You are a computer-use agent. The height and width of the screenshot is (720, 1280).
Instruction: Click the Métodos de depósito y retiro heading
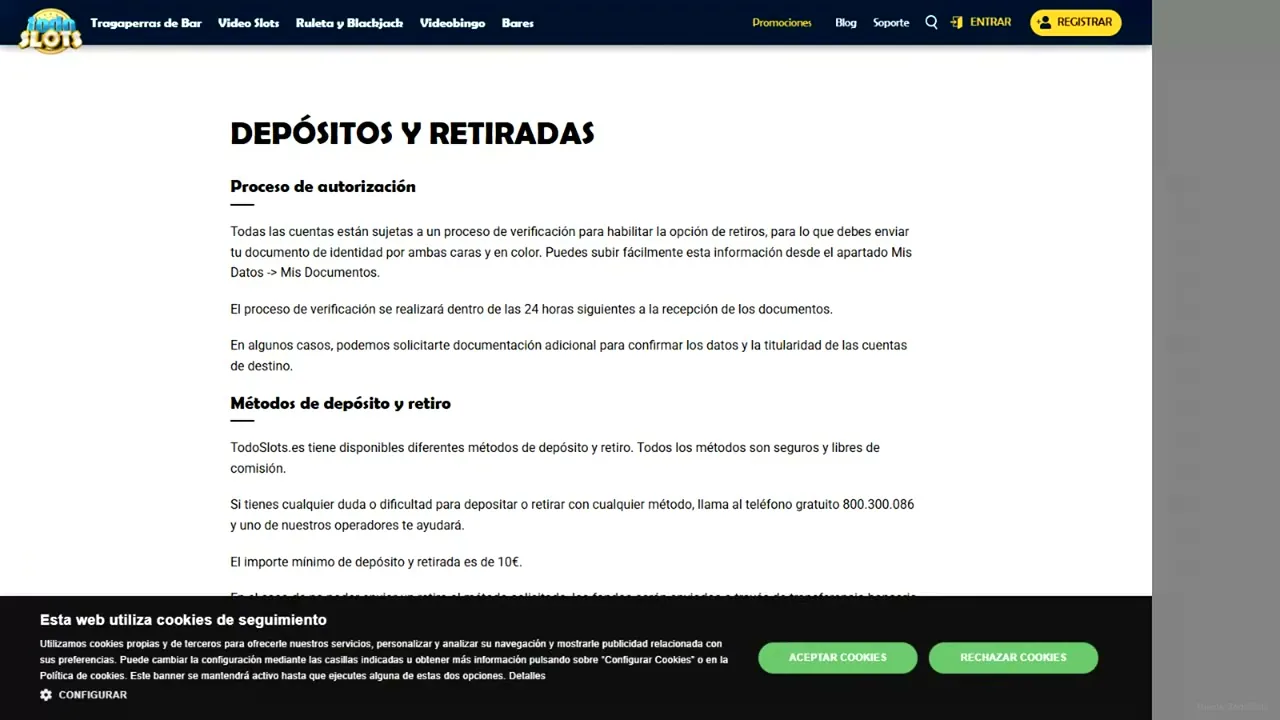click(341, 403)
